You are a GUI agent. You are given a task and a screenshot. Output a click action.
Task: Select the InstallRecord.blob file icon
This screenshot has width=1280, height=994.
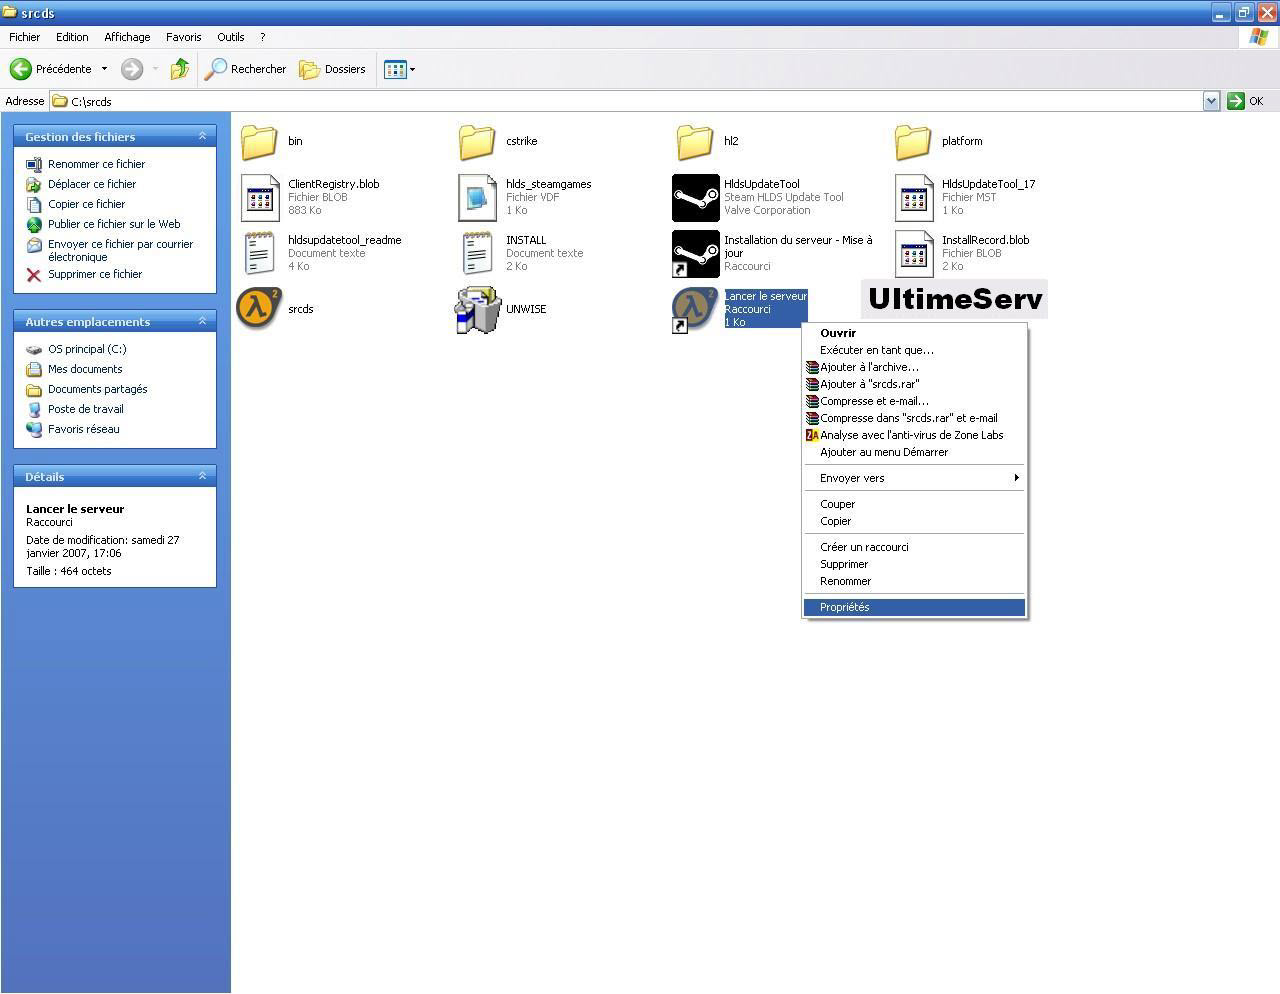click(x=913, y=254)
